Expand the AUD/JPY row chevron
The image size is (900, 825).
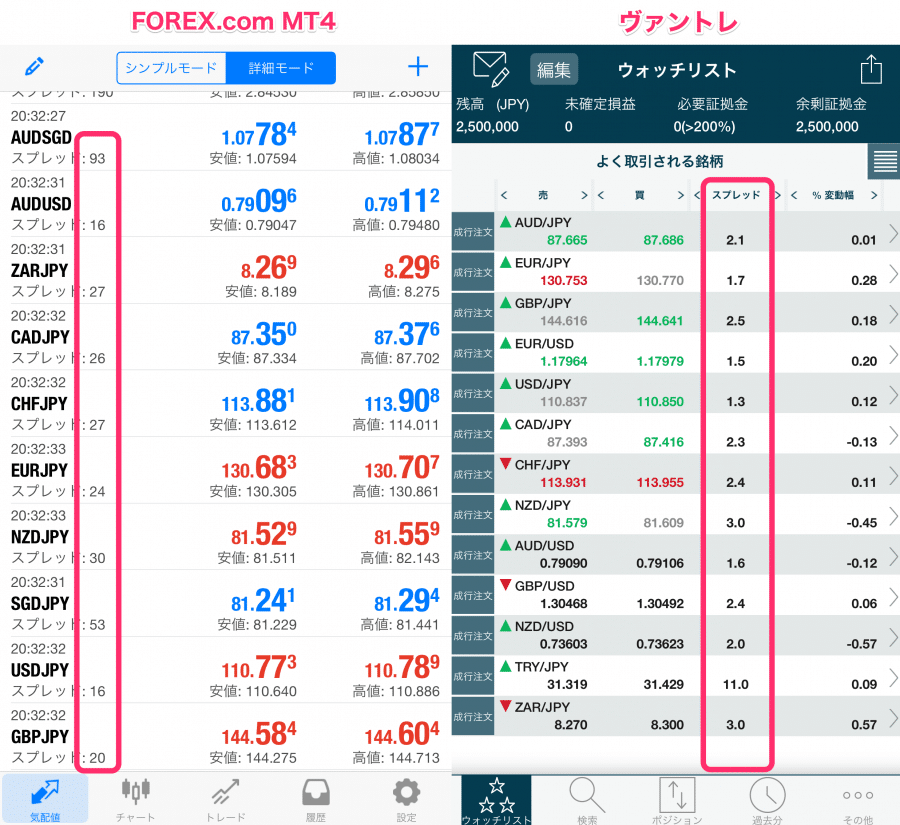click(x=893, y=233)
